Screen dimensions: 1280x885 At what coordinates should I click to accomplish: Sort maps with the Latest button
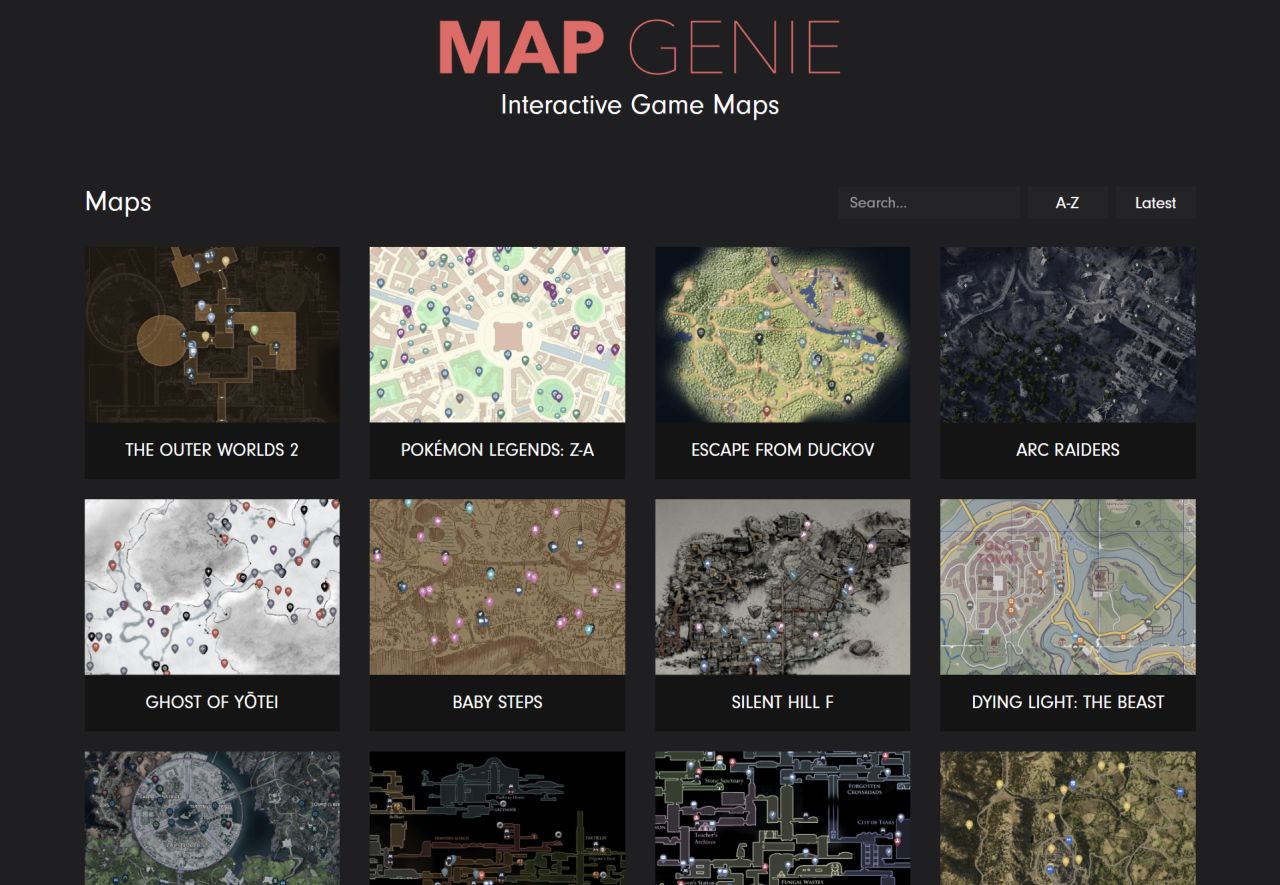point(1155,203)
